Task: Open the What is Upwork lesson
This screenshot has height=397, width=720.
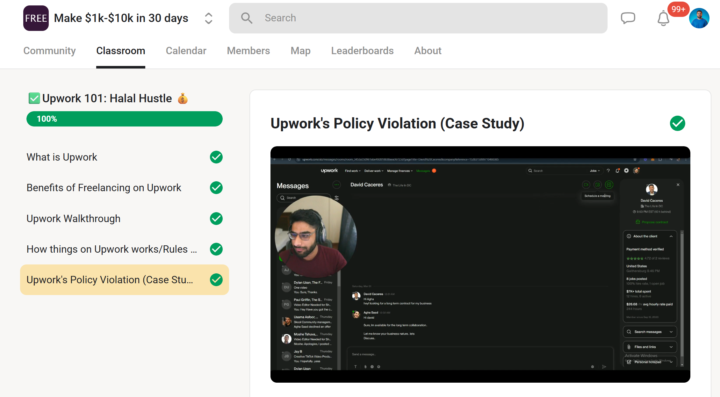Action: point(62,157)
